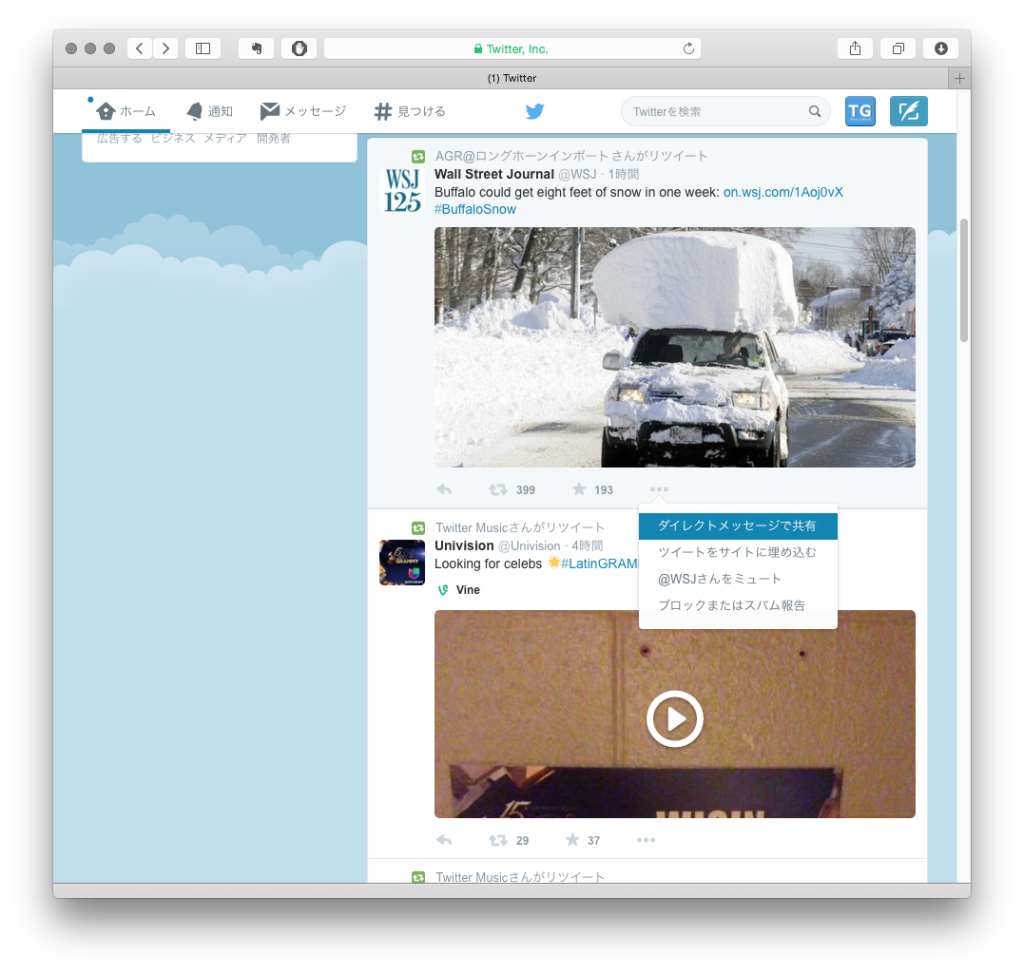Favorite the Univision tweet with 37 stars
1024x974 pixels.
coord(572,840)
